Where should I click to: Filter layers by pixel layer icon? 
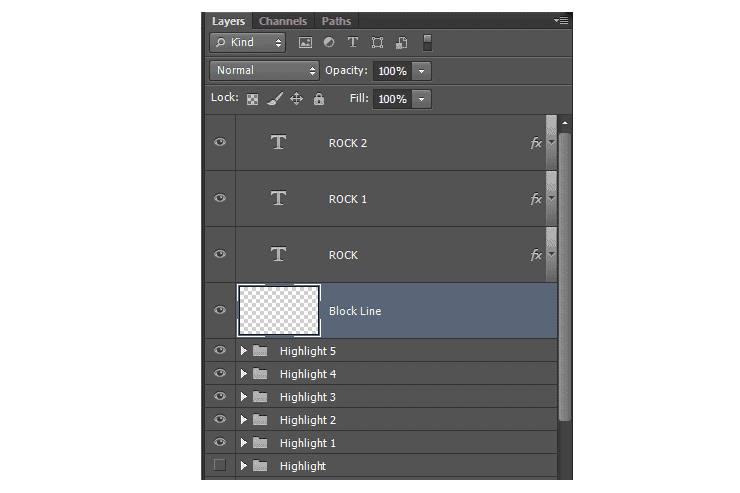point(305,43)
